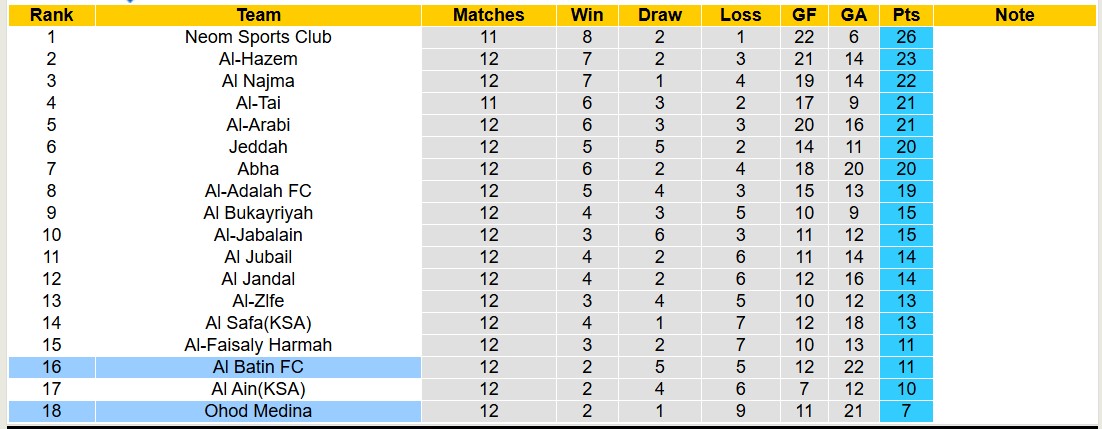Select the Al-Adalah FC team
This screenshot has height=429, width=1102.
pyautogui.click(x=258, y=191)
